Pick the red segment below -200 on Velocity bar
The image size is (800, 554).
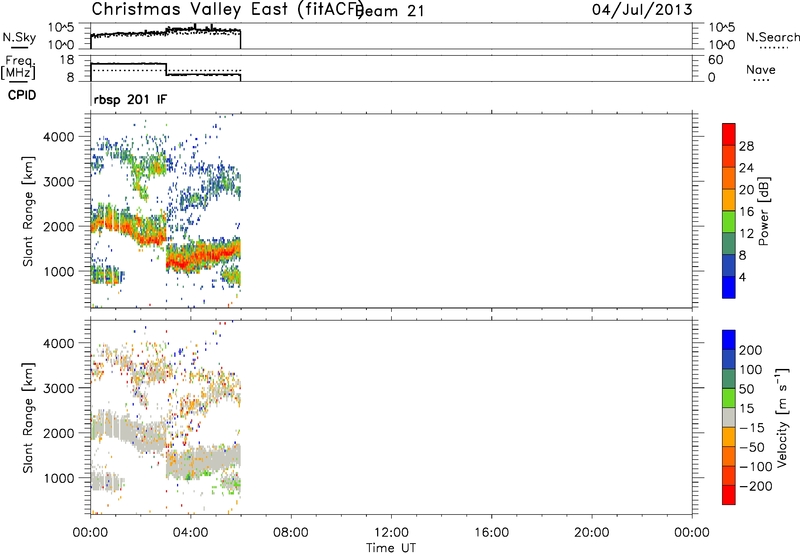tap(729, 495)
